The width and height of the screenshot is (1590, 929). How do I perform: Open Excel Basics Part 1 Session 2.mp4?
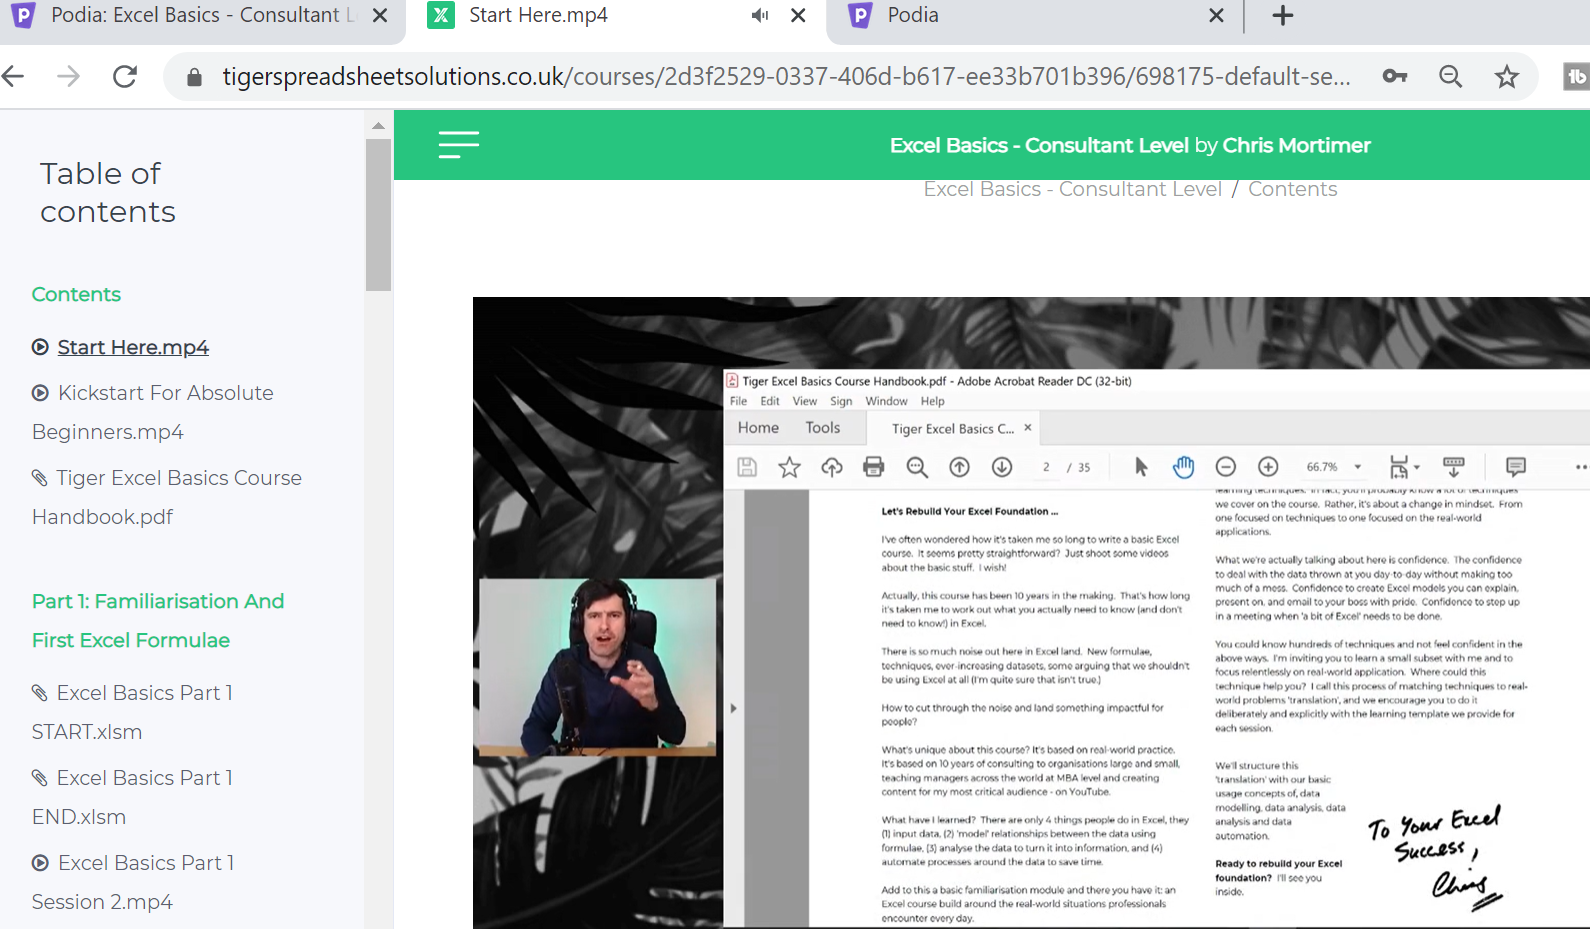pos(146,863)
